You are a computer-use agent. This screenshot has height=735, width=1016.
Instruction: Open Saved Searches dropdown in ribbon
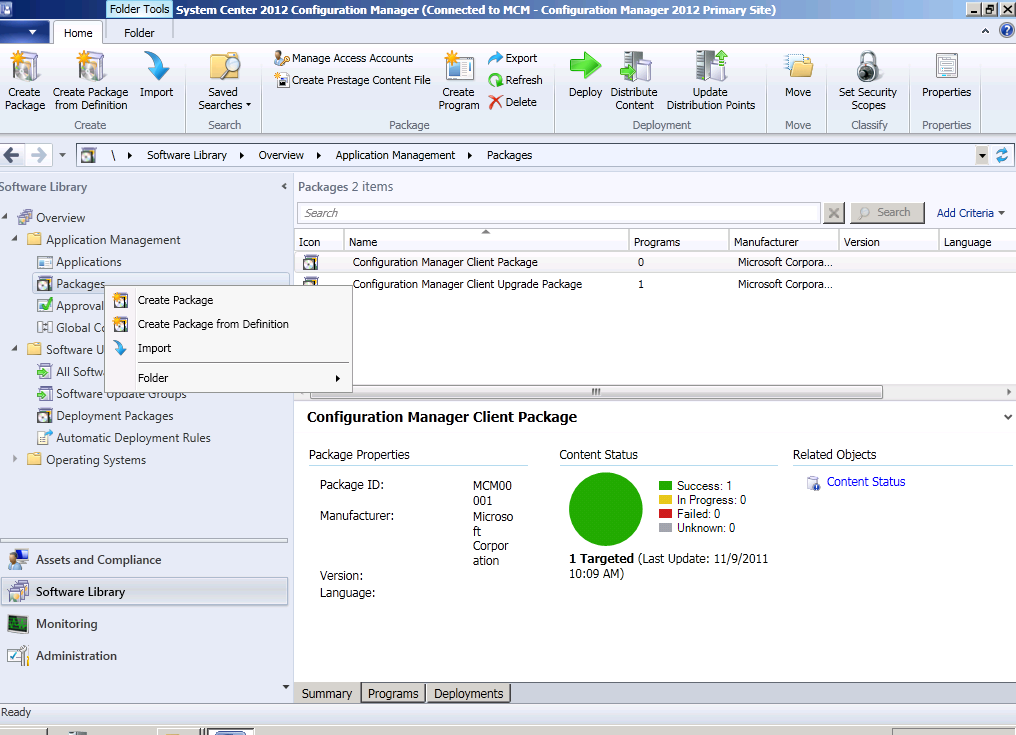point(224,80)
